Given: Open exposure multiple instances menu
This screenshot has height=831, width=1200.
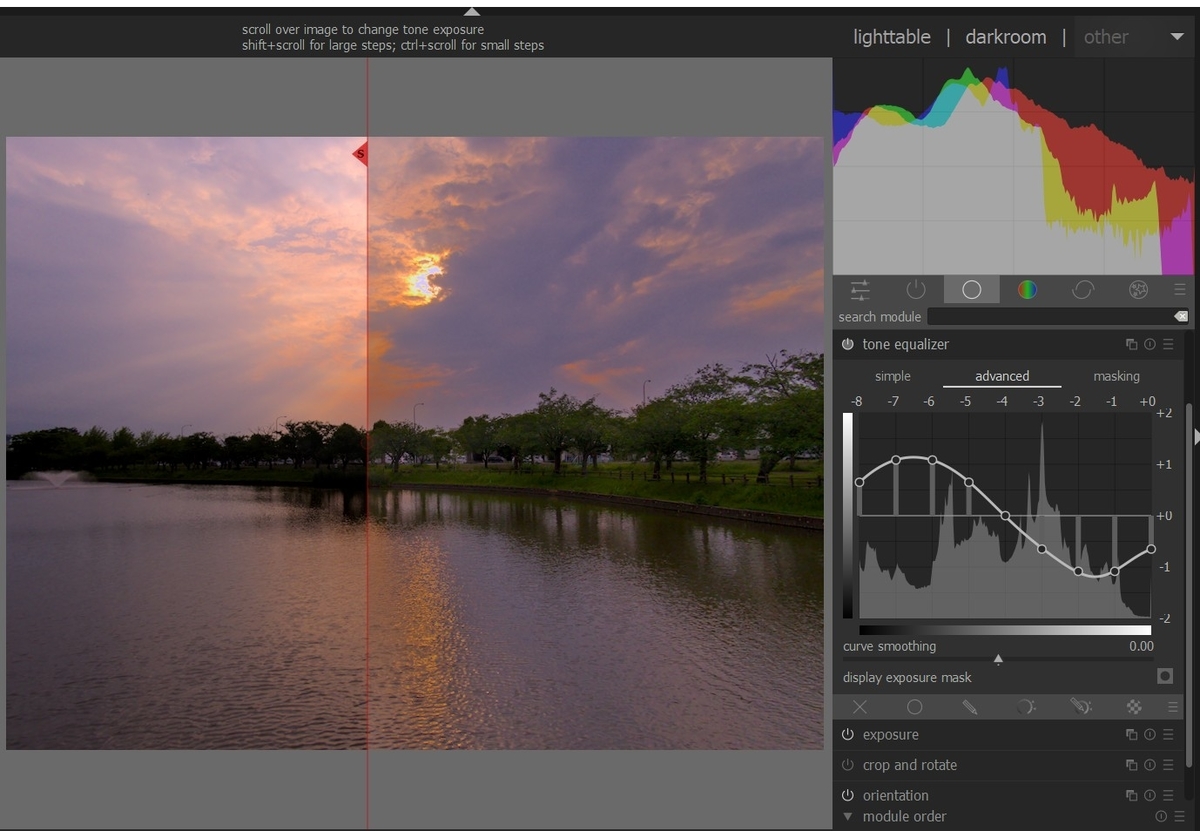Looking at the screenshot, I should tap(1131, 735).
